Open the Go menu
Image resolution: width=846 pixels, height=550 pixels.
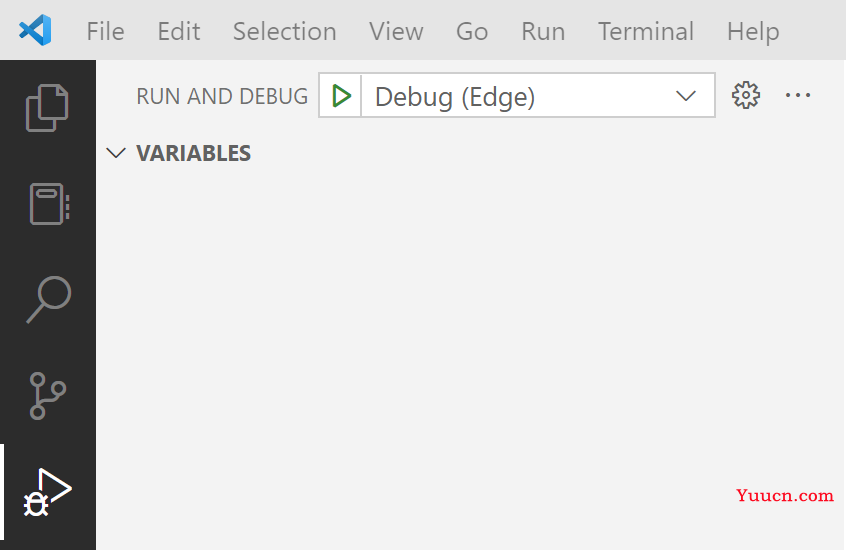(472, 31)
